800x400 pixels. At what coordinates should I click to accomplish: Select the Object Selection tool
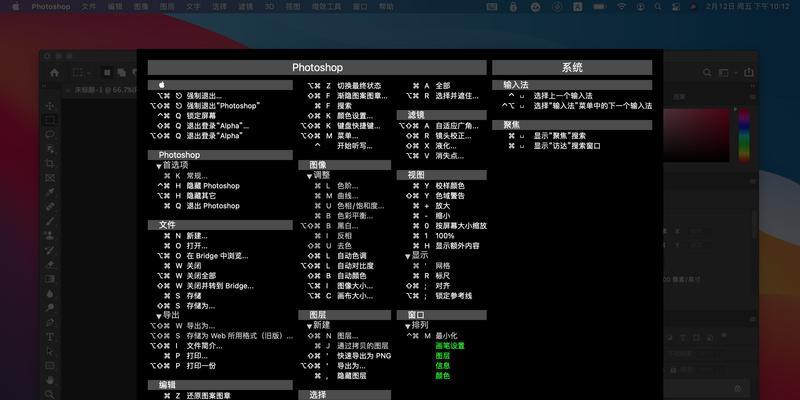(x=50, y=149)
